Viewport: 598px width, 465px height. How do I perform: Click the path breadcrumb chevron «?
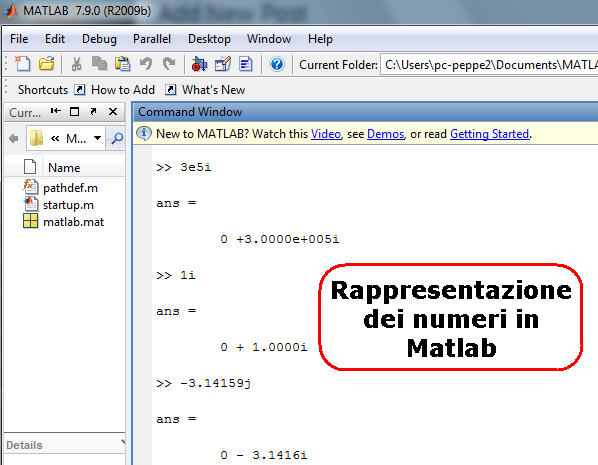click(x=55, y=138)
